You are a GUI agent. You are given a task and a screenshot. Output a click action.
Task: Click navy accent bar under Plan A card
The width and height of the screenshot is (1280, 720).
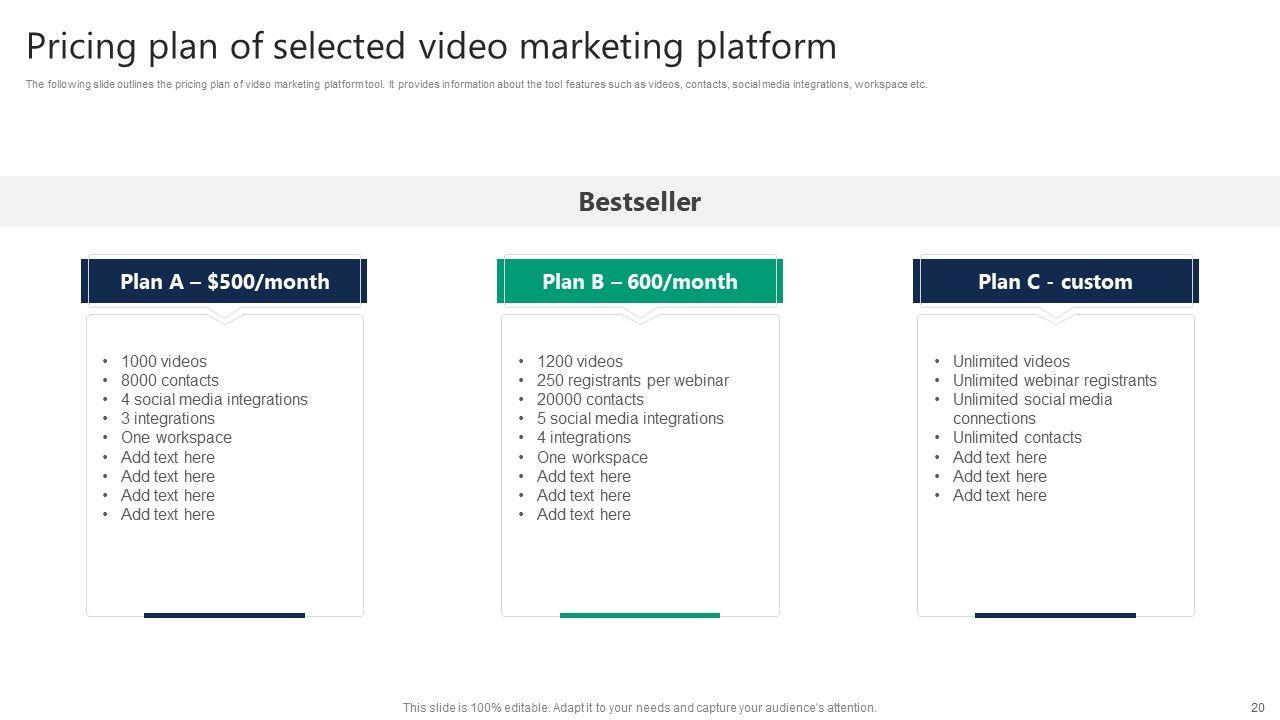[x=224, y=615]
